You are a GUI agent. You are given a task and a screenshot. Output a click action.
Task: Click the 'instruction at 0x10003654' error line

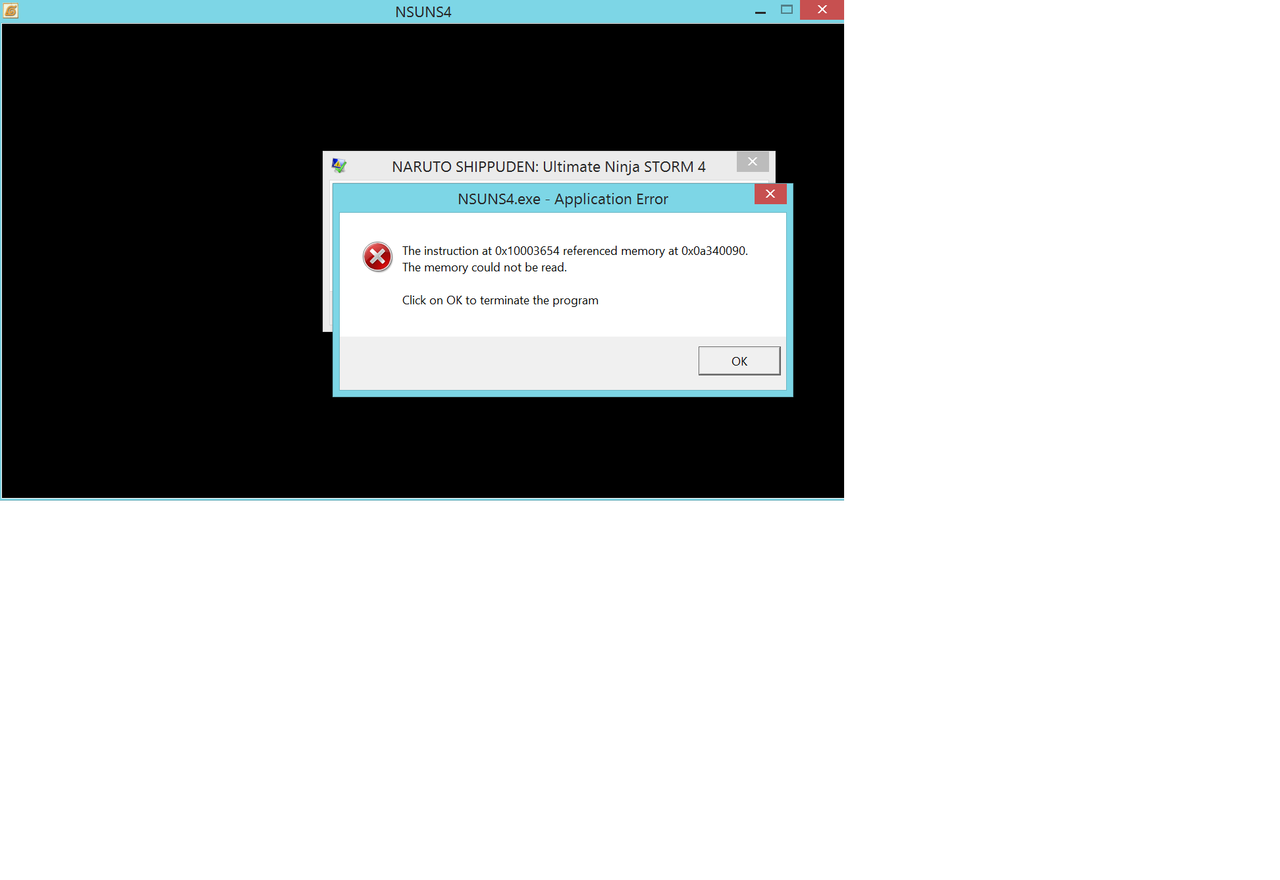[575, 251]
